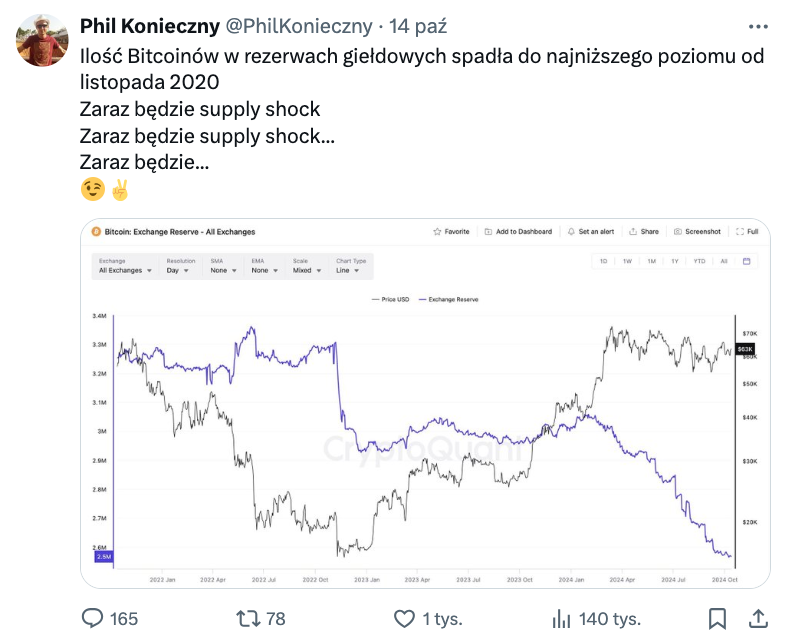Open the reply icon with 165 comments
The image size is (786, 638).
(x=94, y=618)
